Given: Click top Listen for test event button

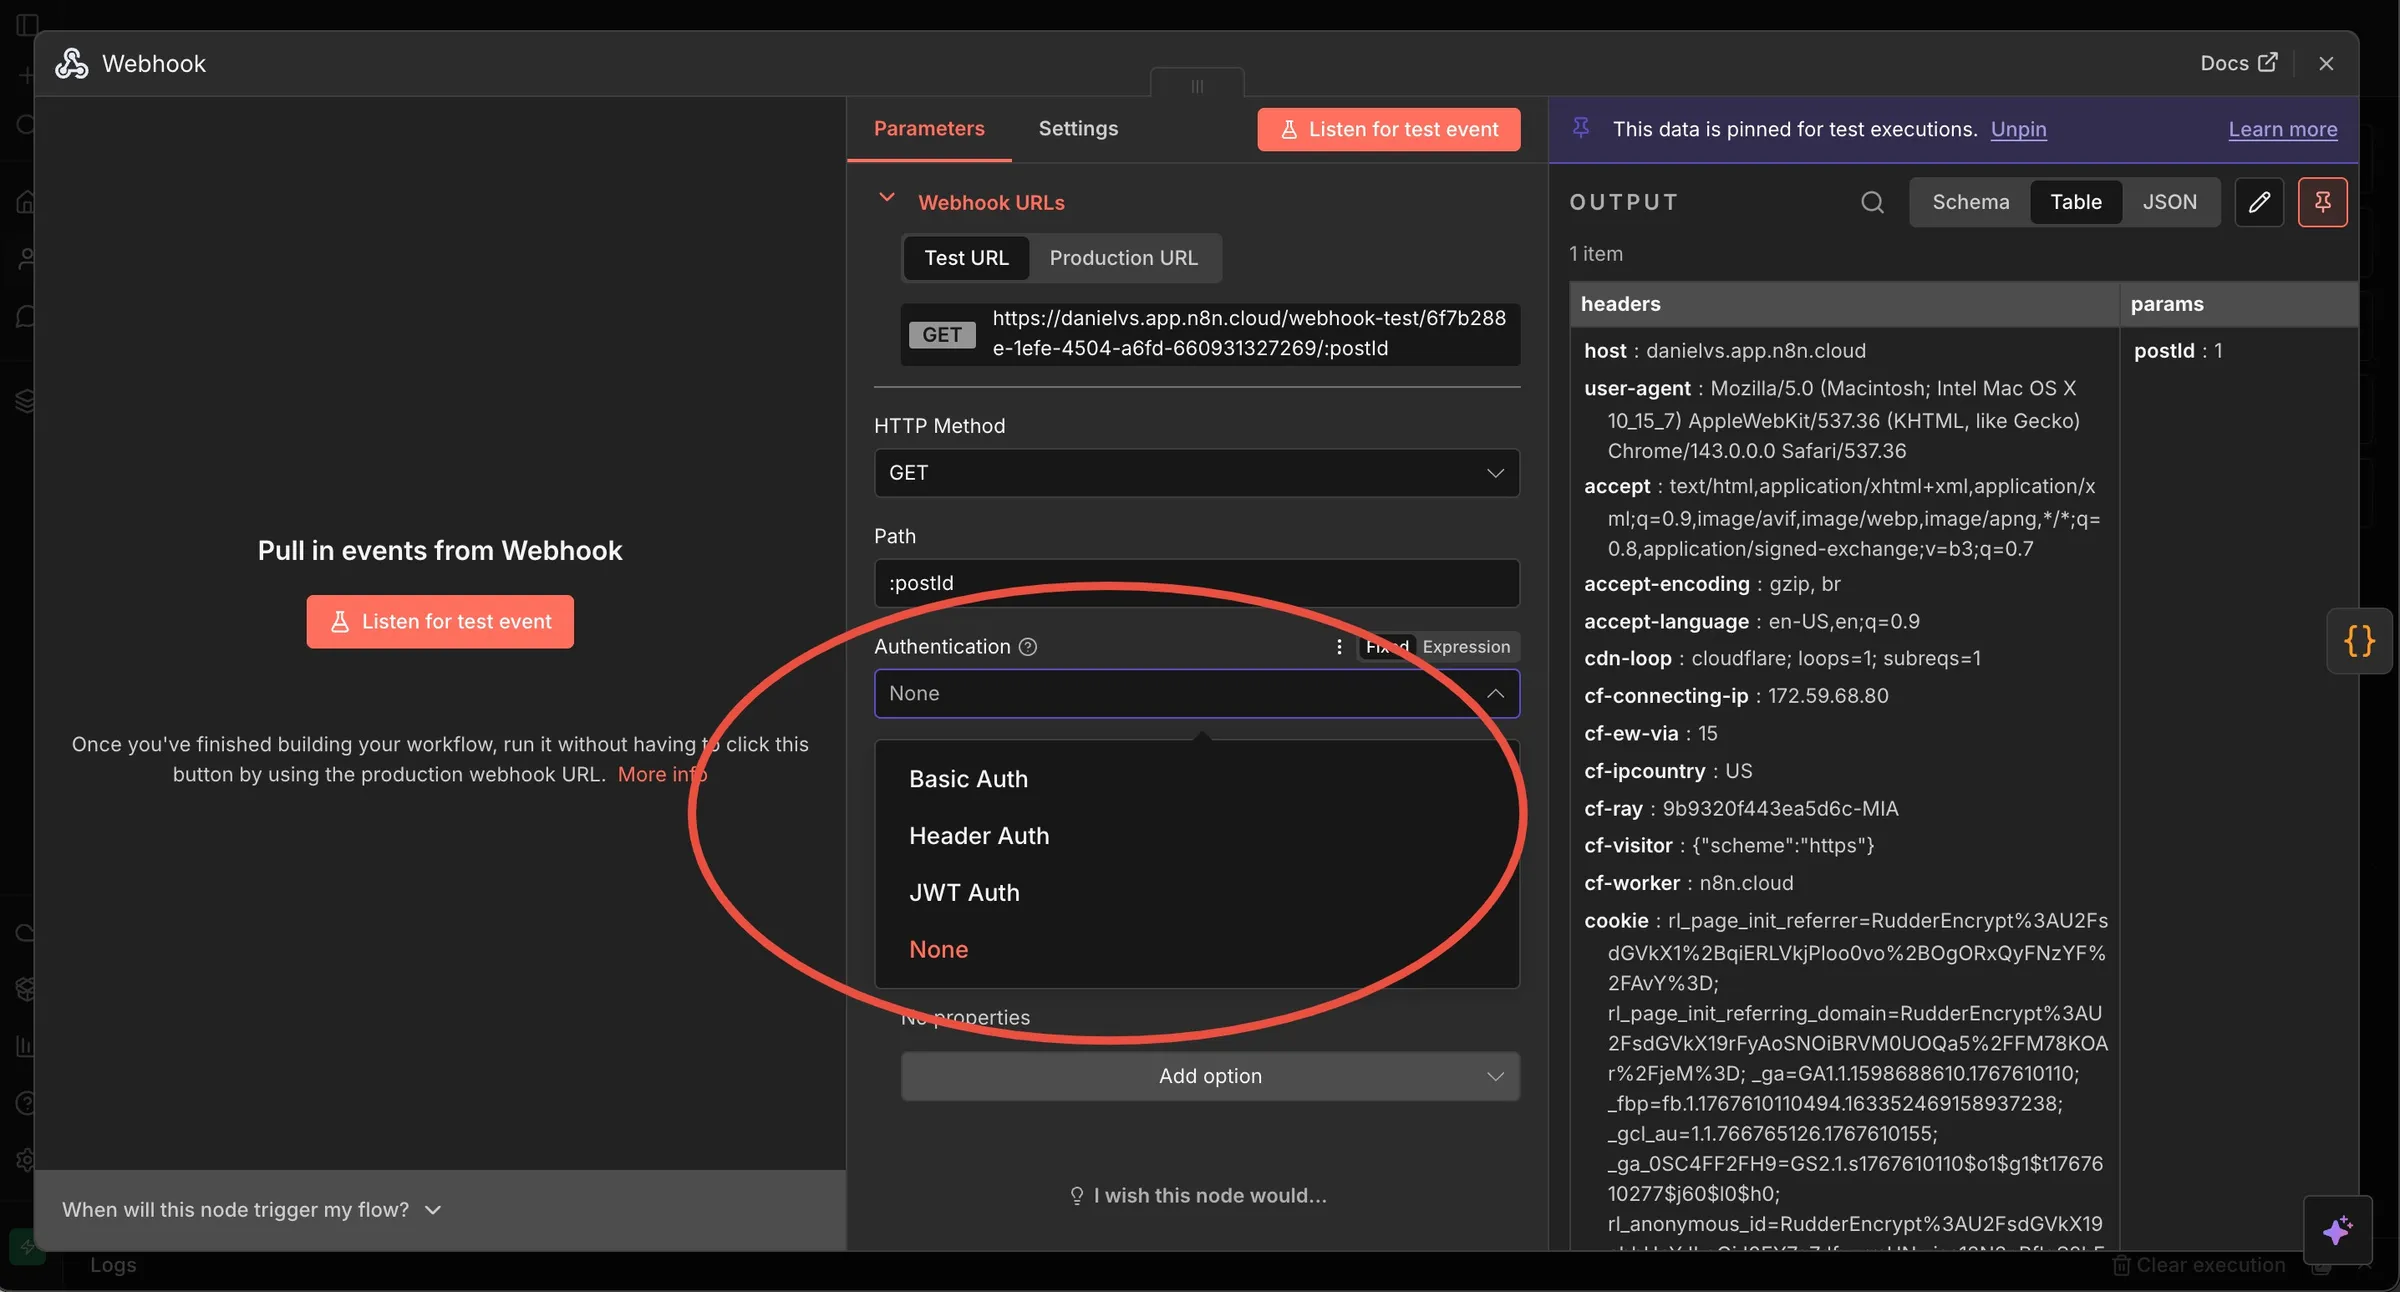Looking at the screenshot, I should [1389, 129].
